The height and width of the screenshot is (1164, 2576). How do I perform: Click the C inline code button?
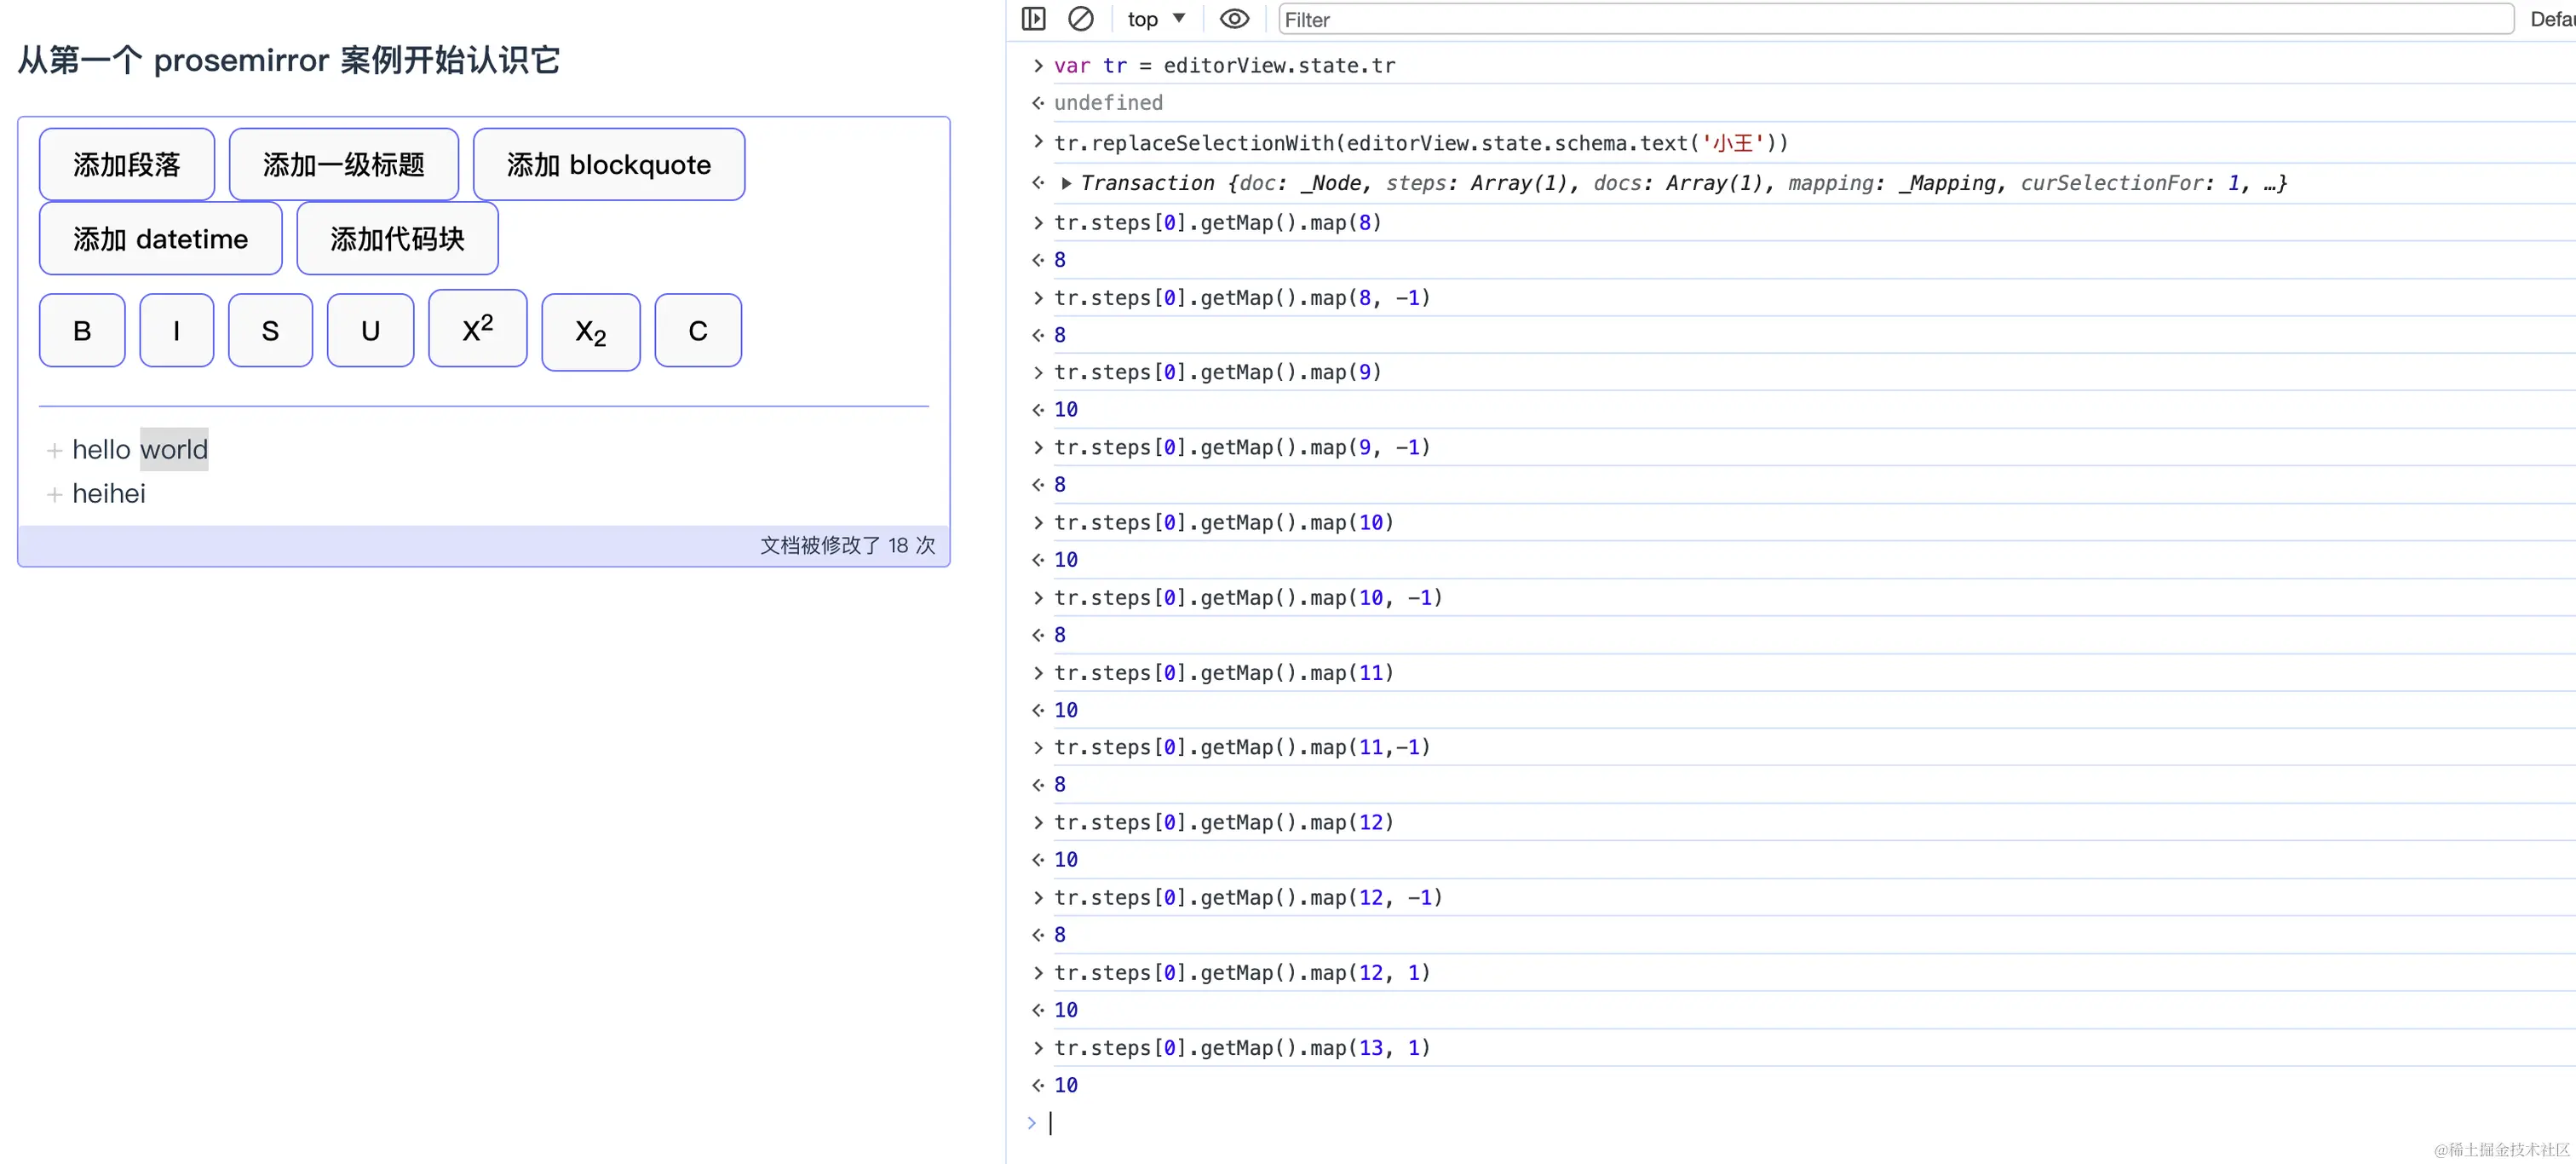[x=698, y=331]
